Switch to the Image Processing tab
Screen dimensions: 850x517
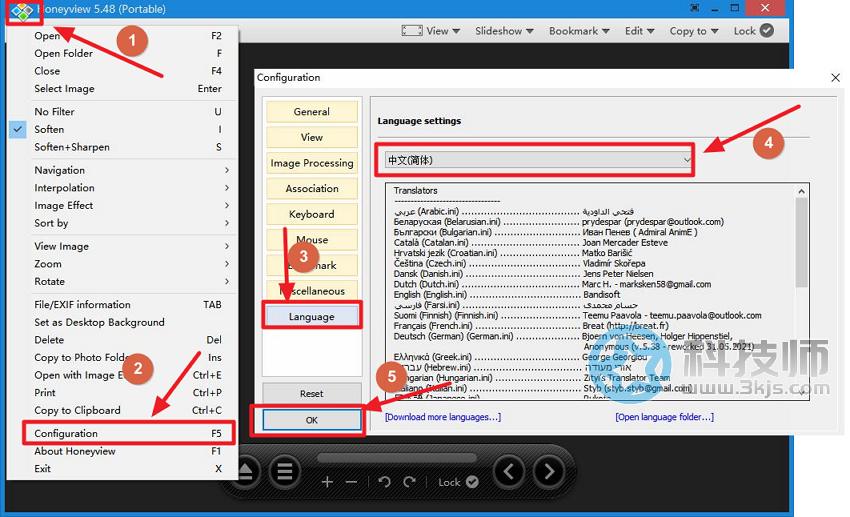312,163
